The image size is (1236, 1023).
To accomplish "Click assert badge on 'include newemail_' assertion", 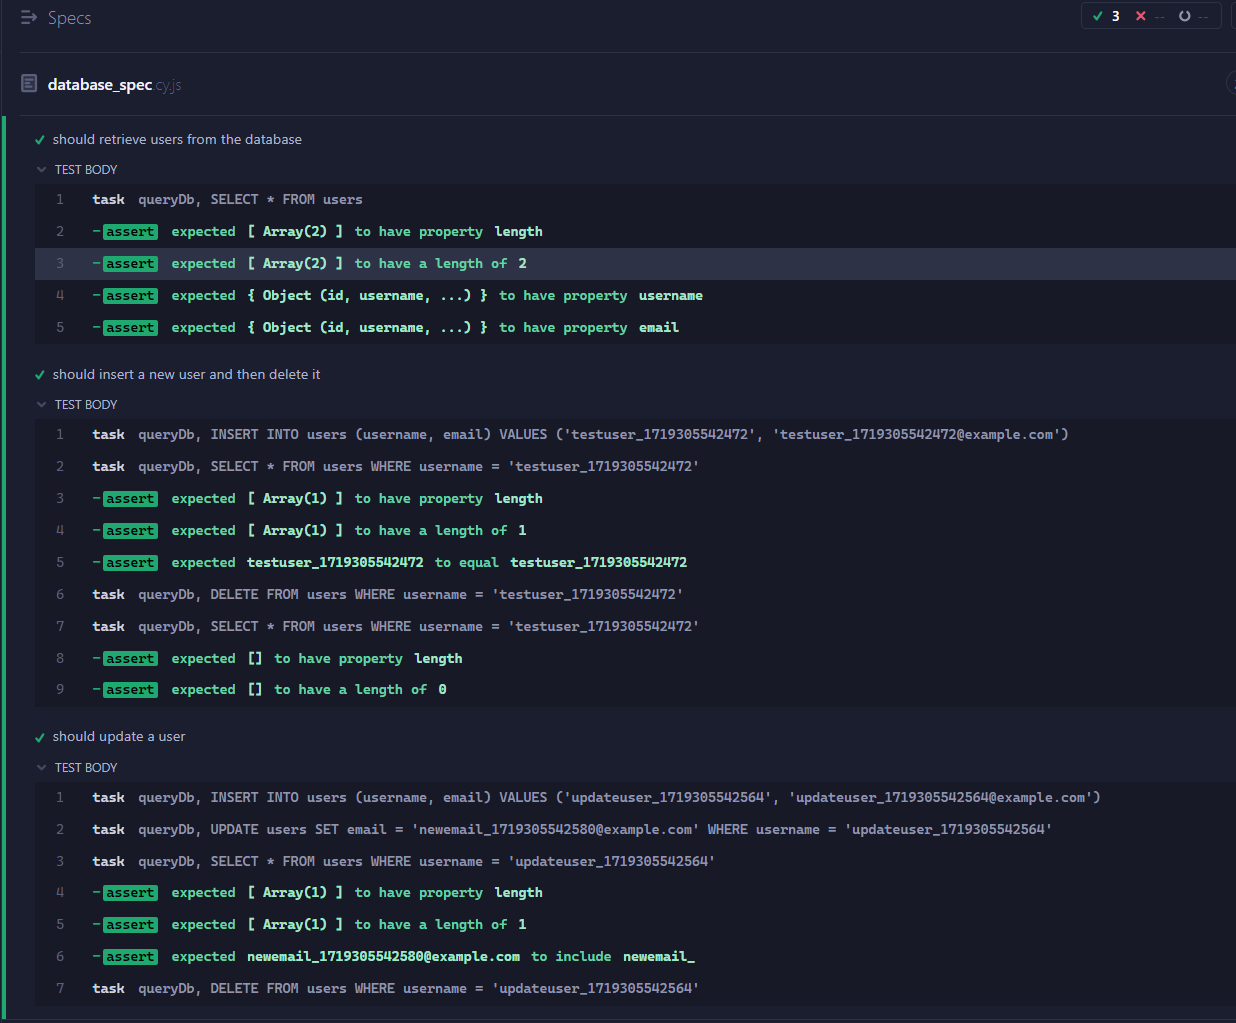I will 130,956.
